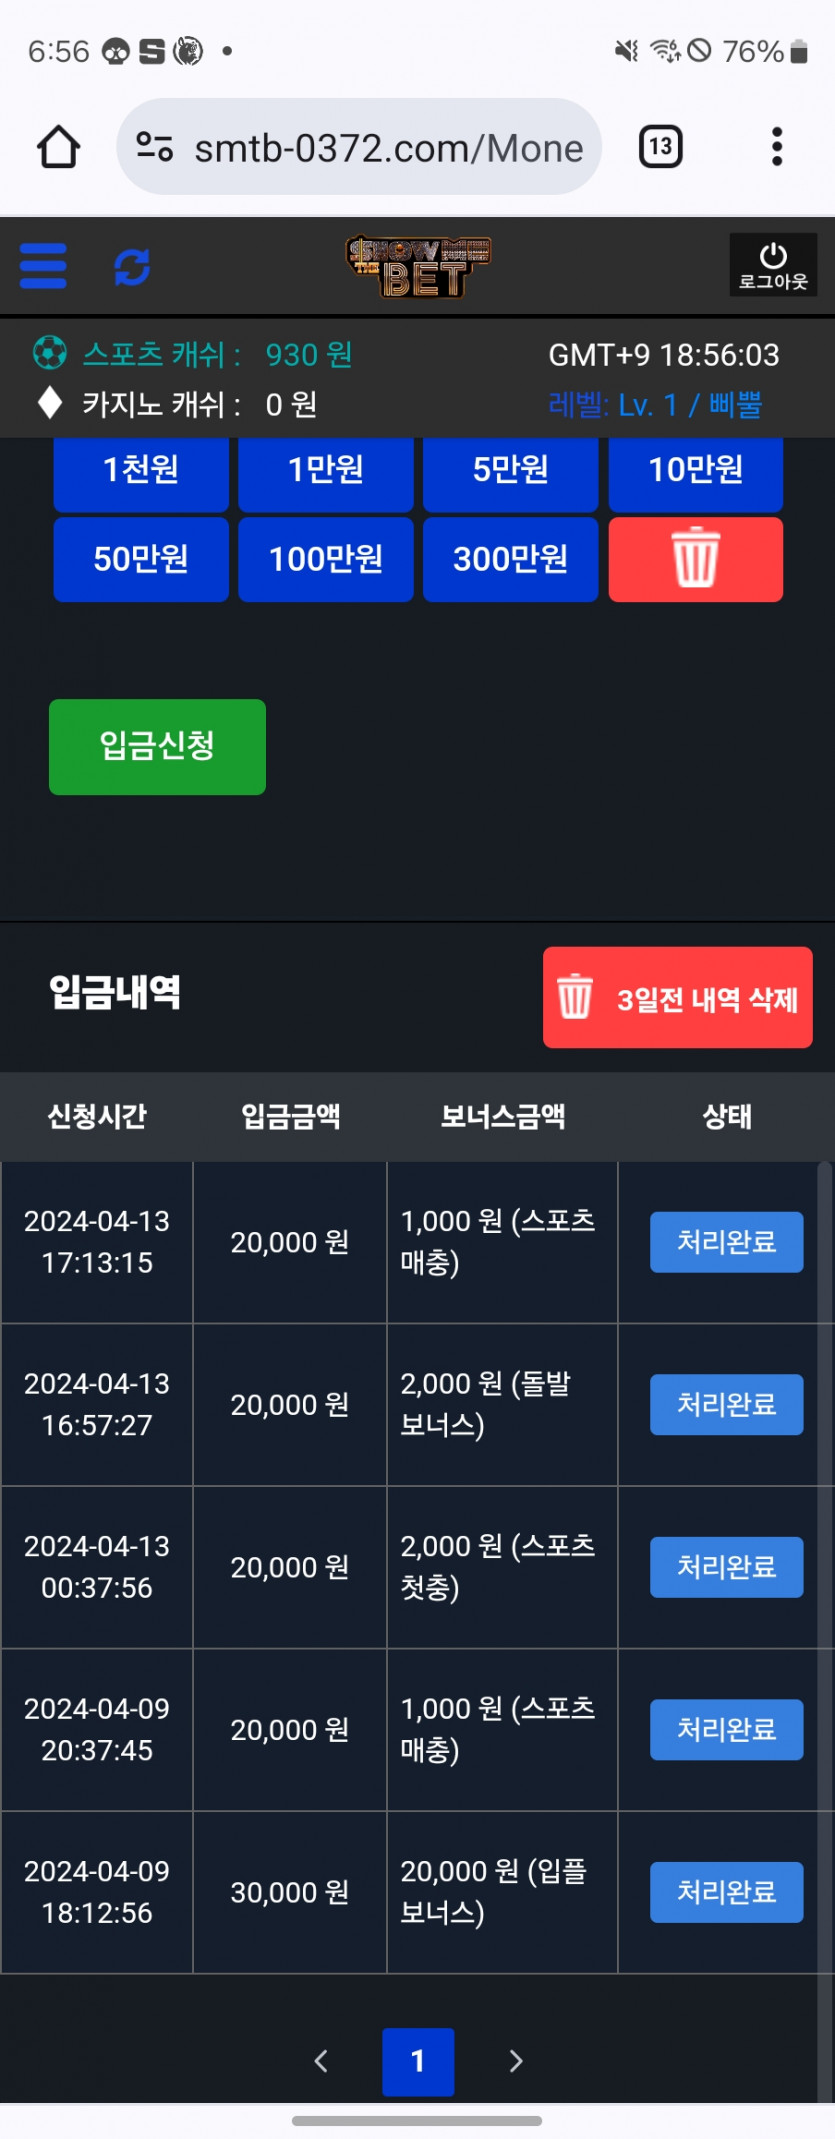Select the 1천원 amount button
The width and height of the screenshot is (835, 2139).
141,471
